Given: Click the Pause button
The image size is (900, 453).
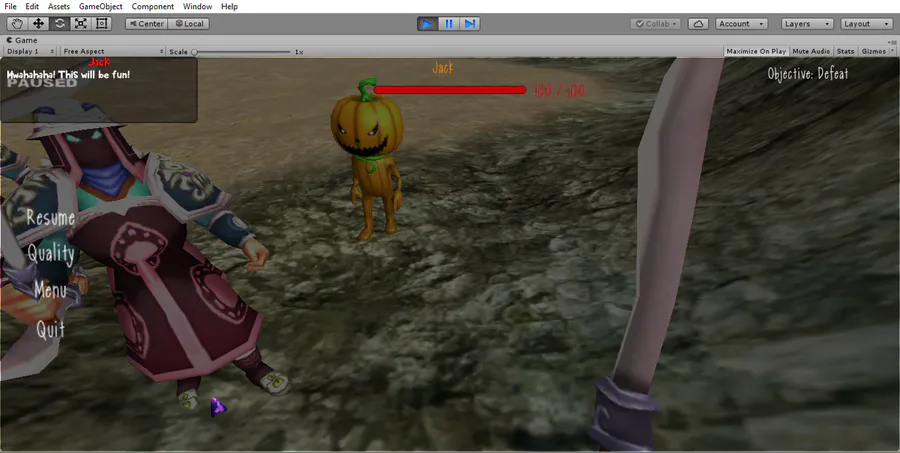Looking at the screenshot, I should point(449,24).
